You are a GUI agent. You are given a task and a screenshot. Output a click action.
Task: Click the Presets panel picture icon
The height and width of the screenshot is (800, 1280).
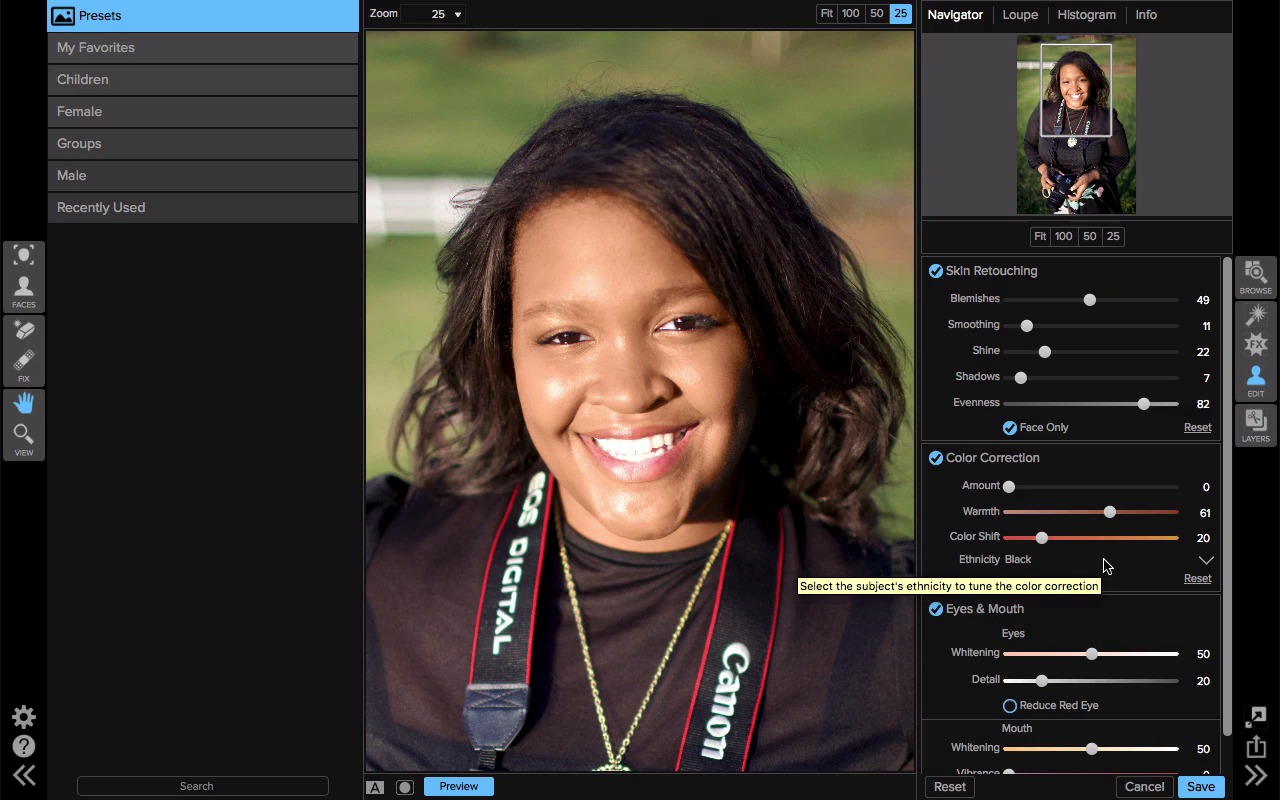click(63, 16)
